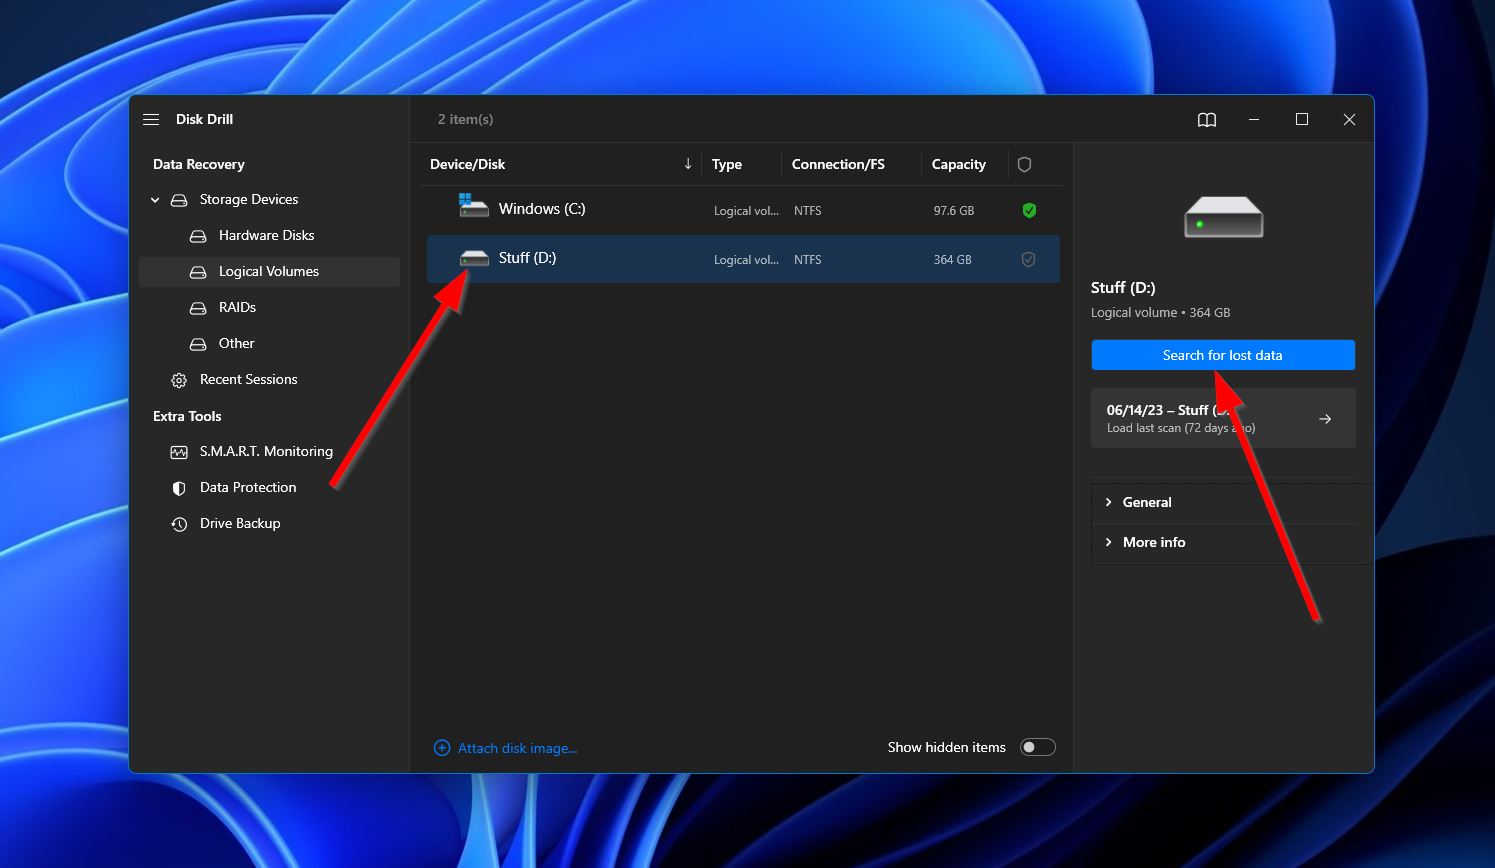
Task: Click the Logical Volumes drive icon
Action: point(198,272)
